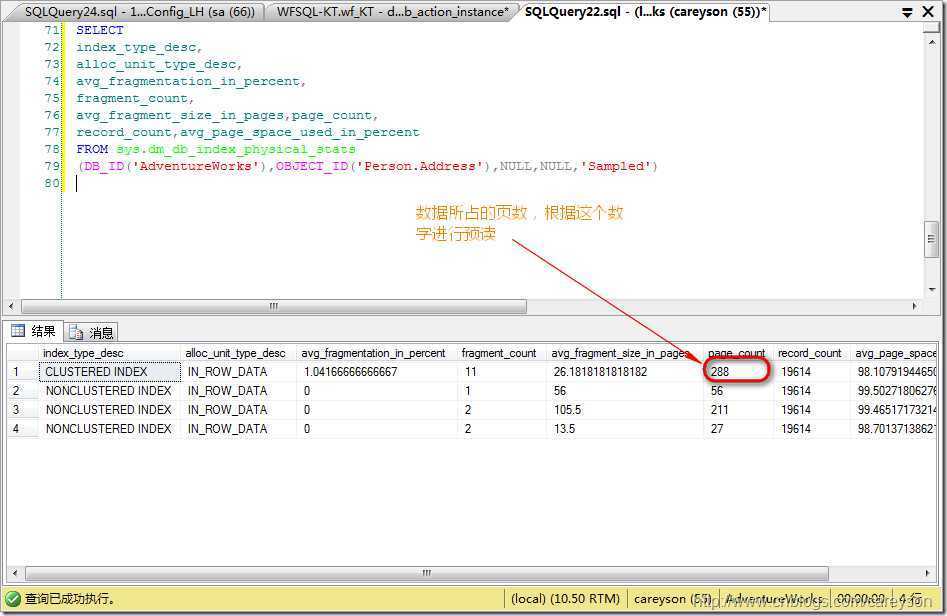Screen dimensions: 947x616
Task: Open the active files dropdown arrow
Action: (x=907, y=12)
